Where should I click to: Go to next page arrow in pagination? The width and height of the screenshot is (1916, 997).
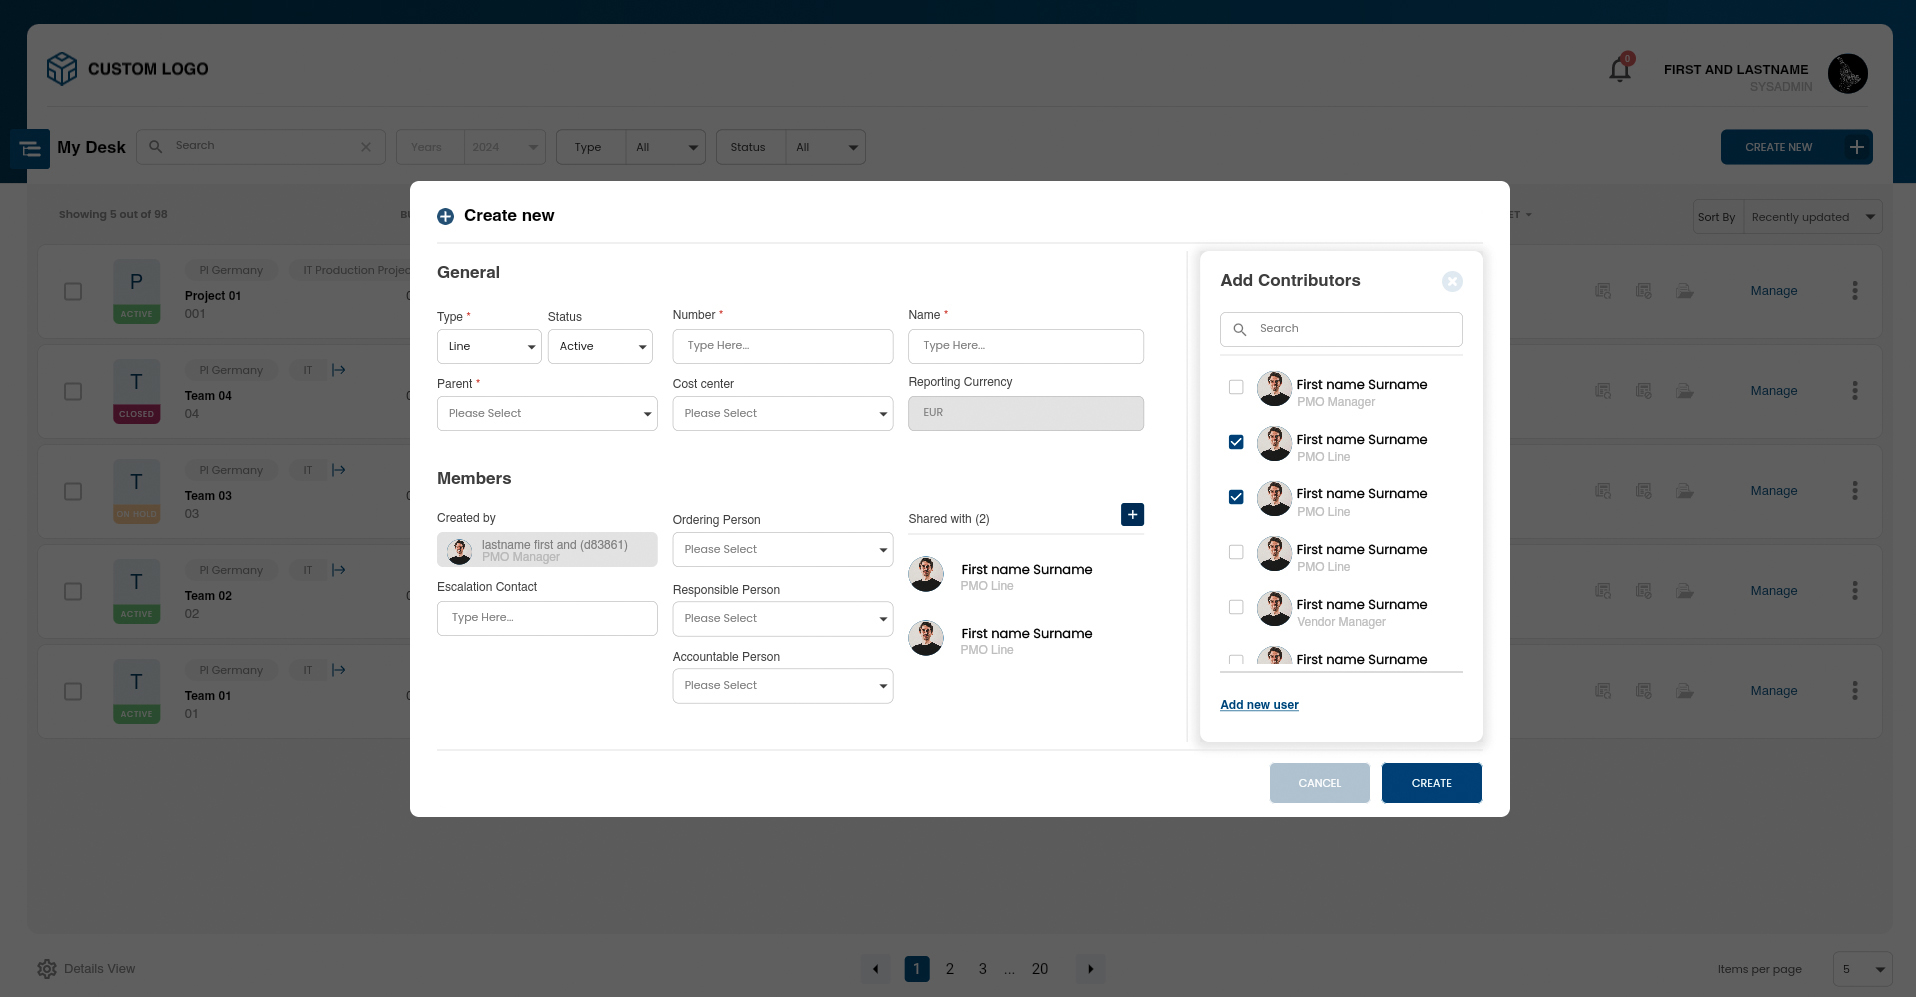(1090, 969)
